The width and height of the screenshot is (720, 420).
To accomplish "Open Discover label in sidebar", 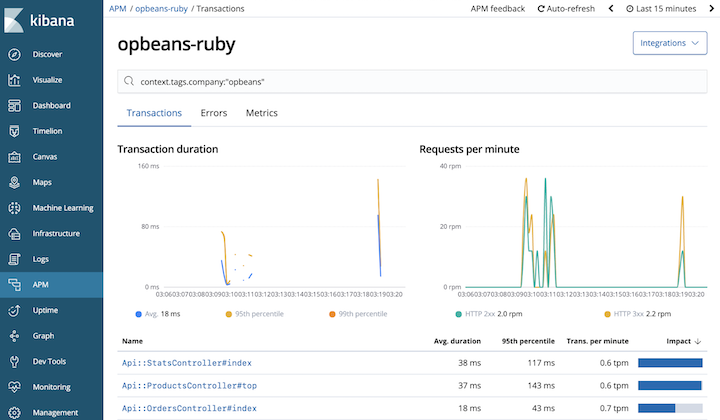I will [47, 54].
